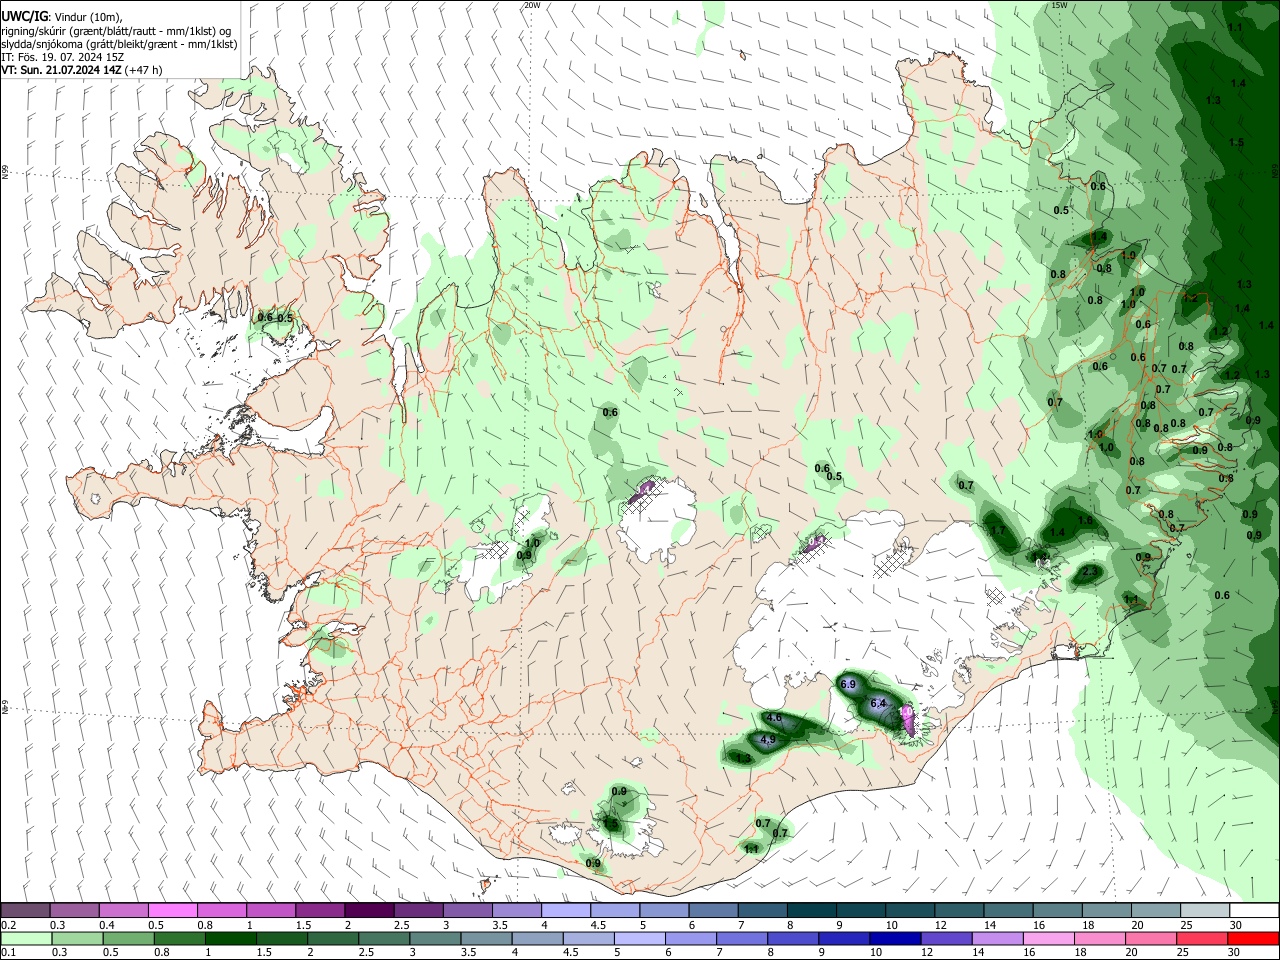Click the 4.6 precipitation value on the map
This screenshot has width=1280, height=960.
pos(773,718)
